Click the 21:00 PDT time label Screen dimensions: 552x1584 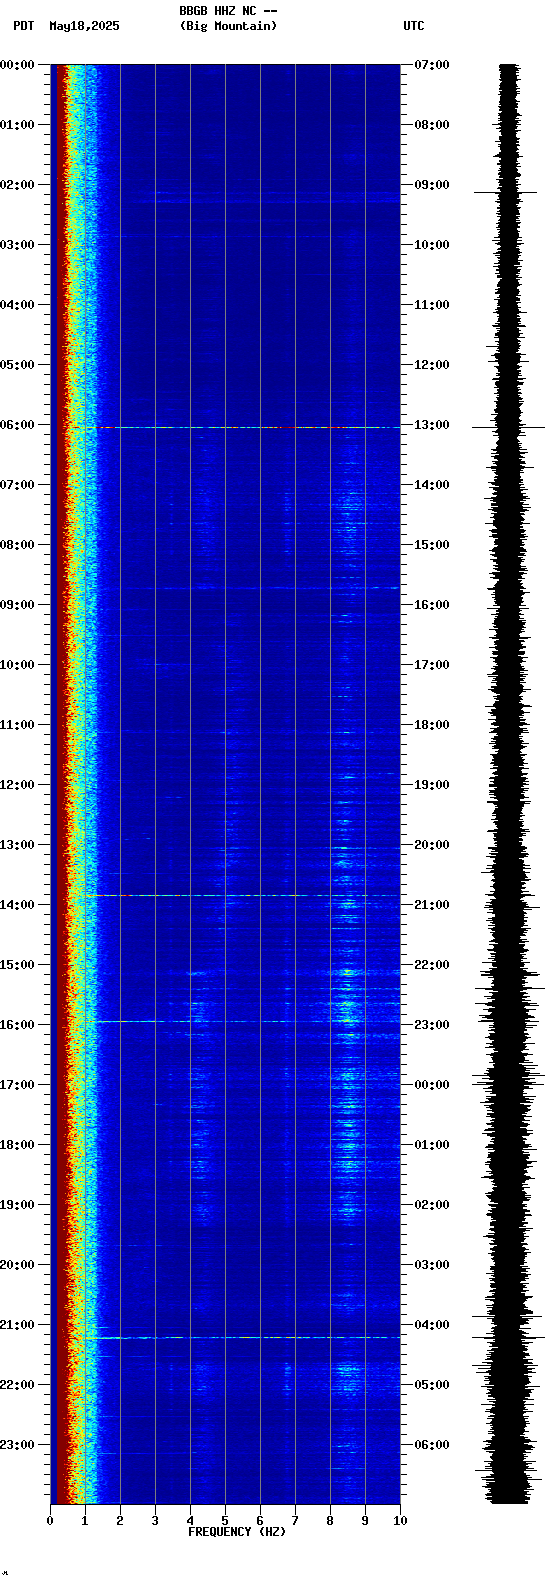point(17,1325)
